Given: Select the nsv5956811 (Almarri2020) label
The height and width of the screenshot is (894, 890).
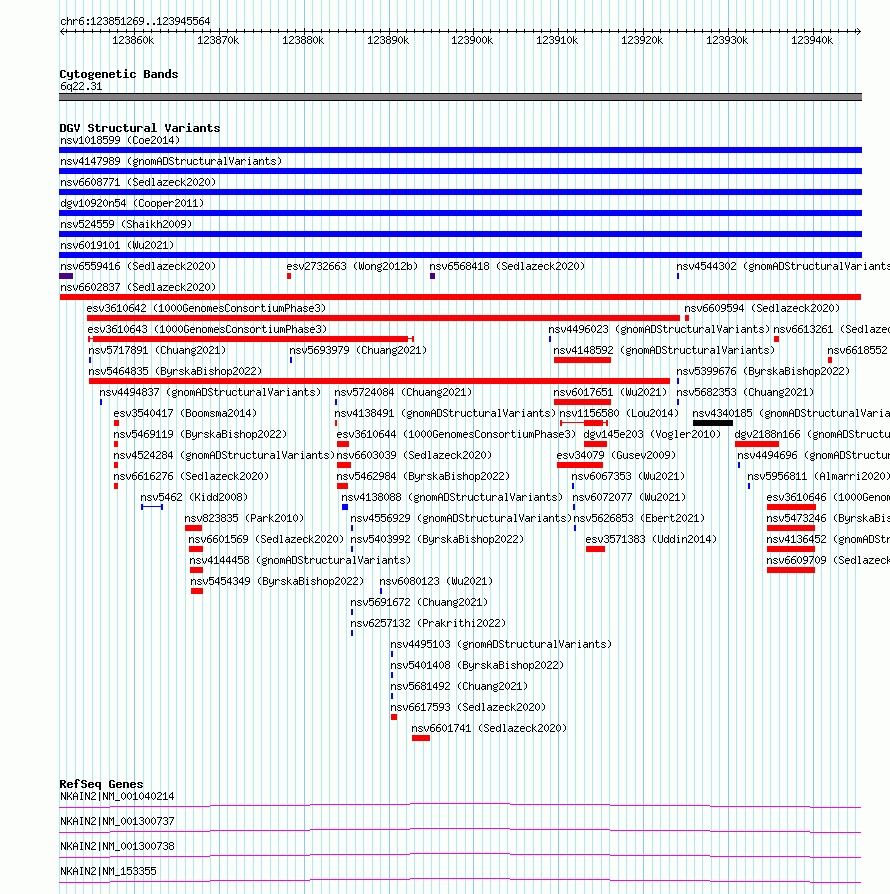Looking at the screenshot, I should point(818,477).
